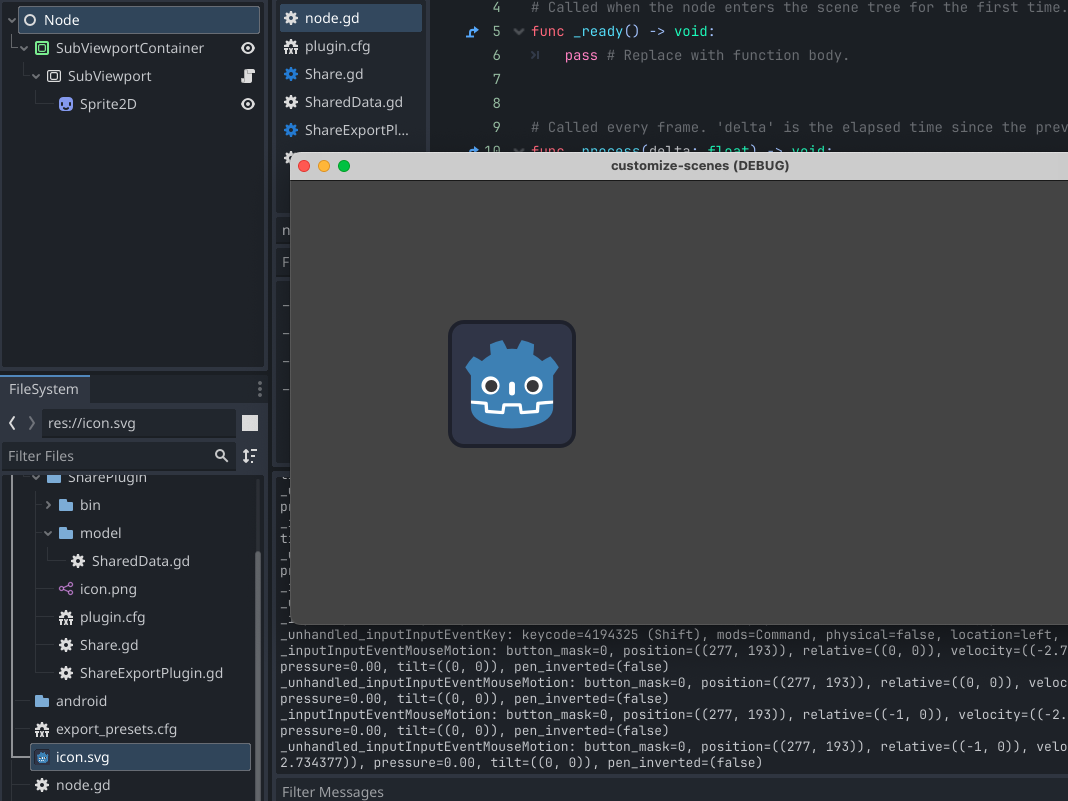Image resolution: width=1068 pixels, height=801 pixels.
Task: Click the blue gear icon beside ShareExportPl... script
Action: click(x=291, y=130)
